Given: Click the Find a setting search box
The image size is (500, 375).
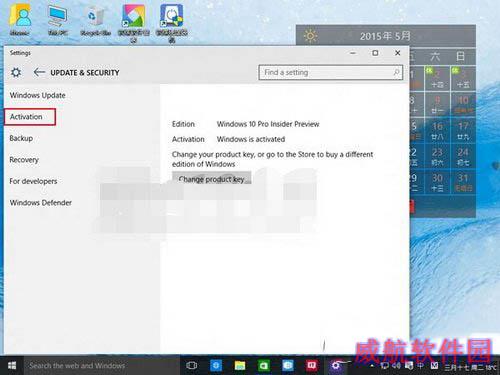Looking at the screenshot, I should point(330,72).
